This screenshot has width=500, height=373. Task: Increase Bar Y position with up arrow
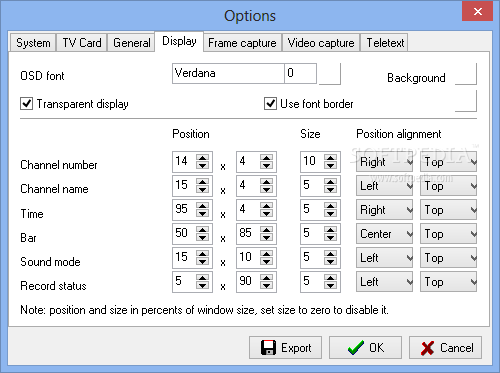[x=266, y=230]
